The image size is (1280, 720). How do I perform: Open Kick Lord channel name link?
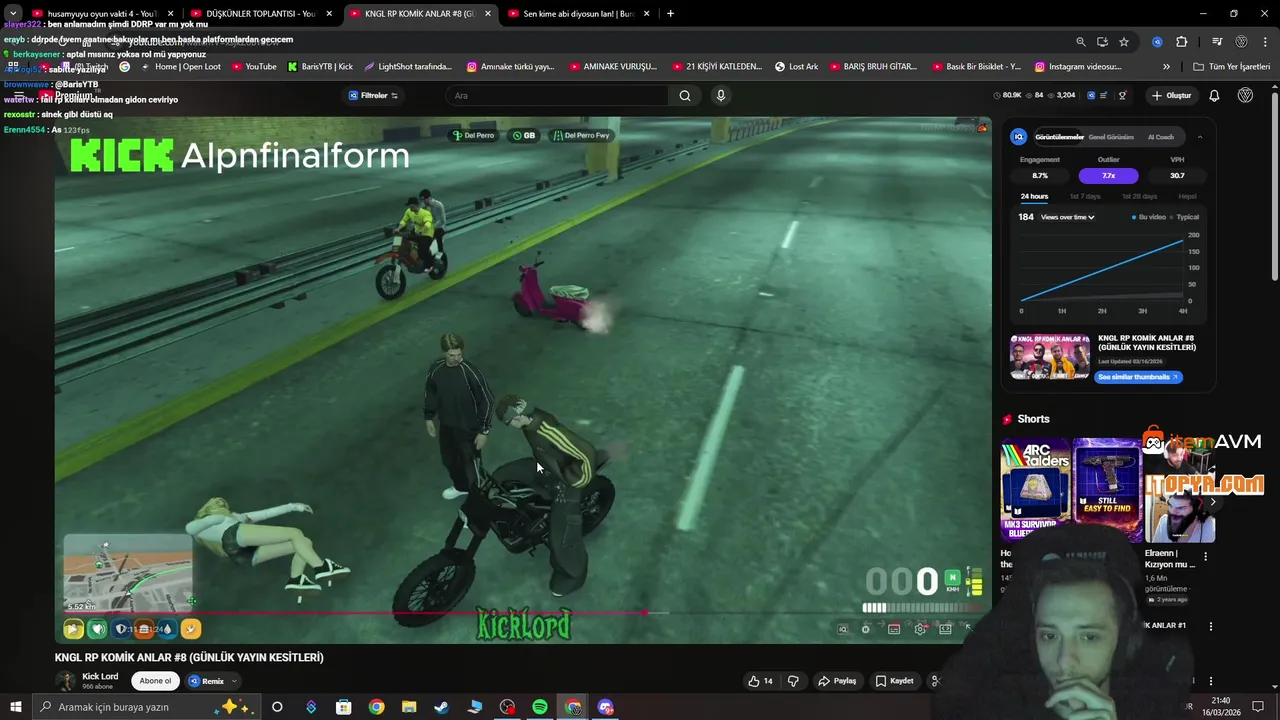100,676
